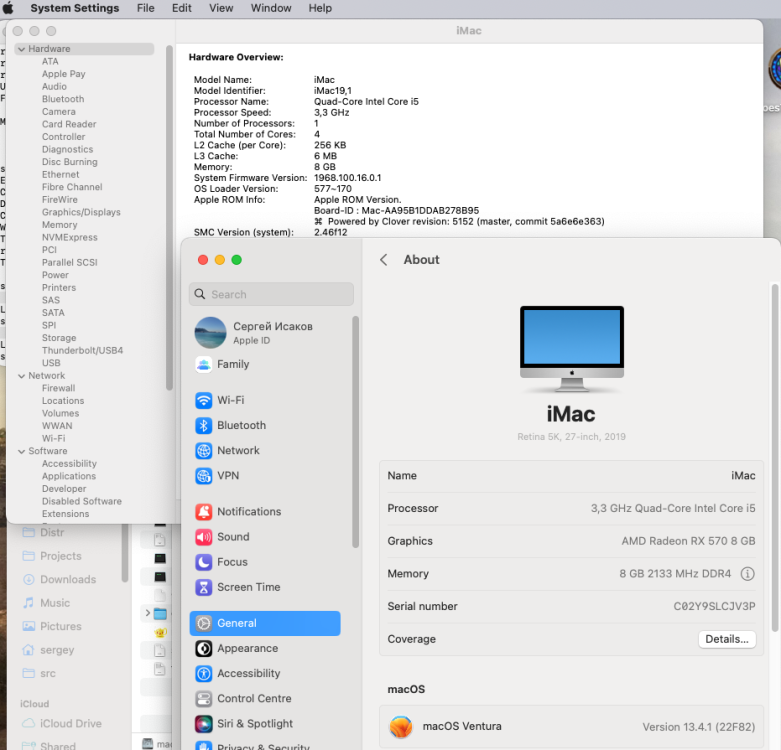The width and height of the screenshot is (781, 750).
Task: Open Screen Time hourglass icon
Action: tap(203, 587)
